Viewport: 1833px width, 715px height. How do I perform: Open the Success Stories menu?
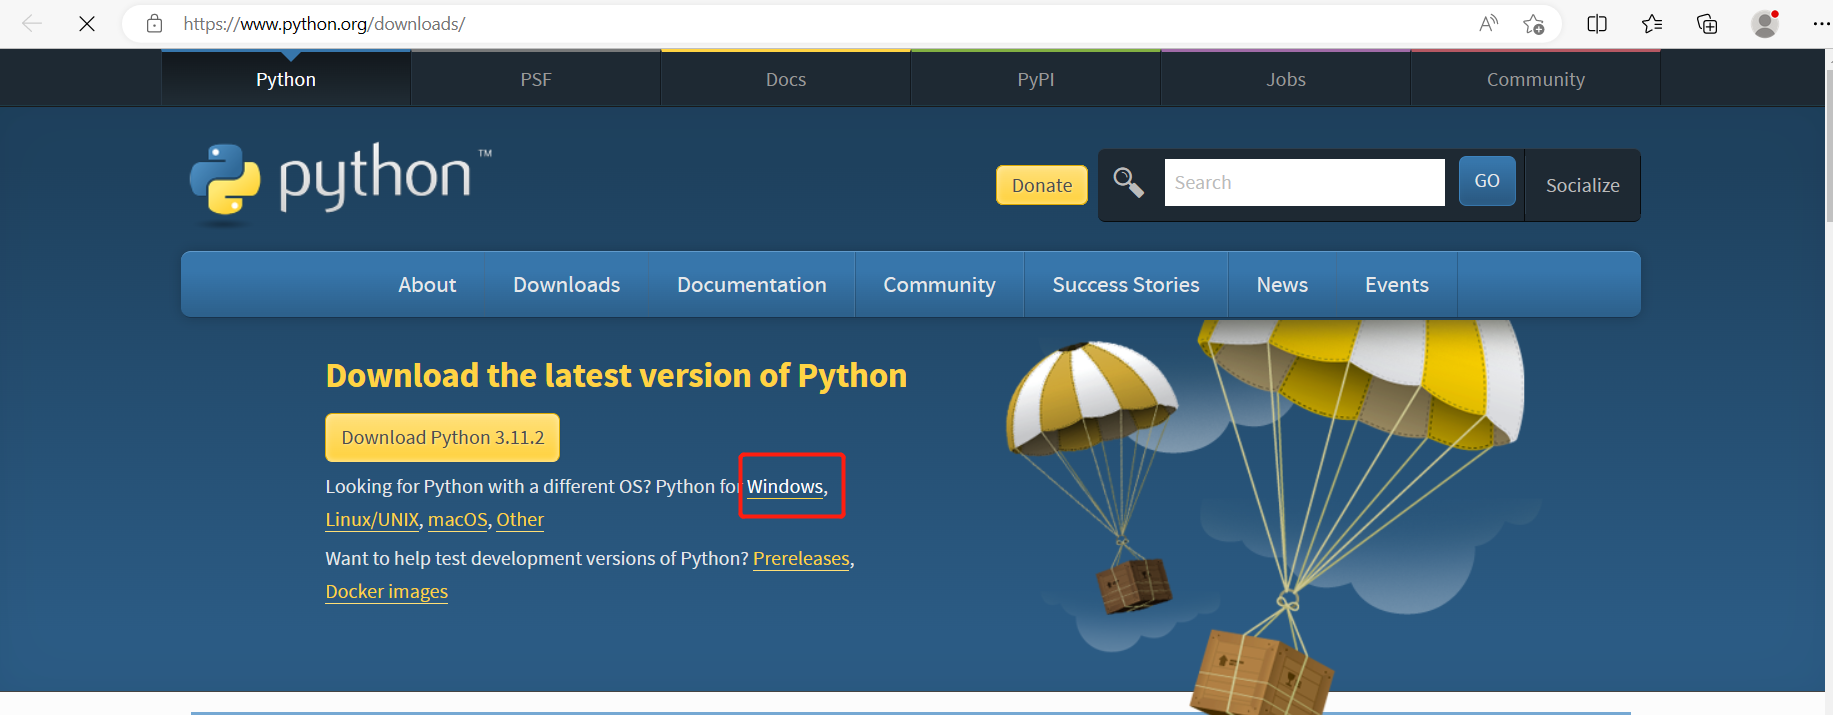click(1126, 285)
